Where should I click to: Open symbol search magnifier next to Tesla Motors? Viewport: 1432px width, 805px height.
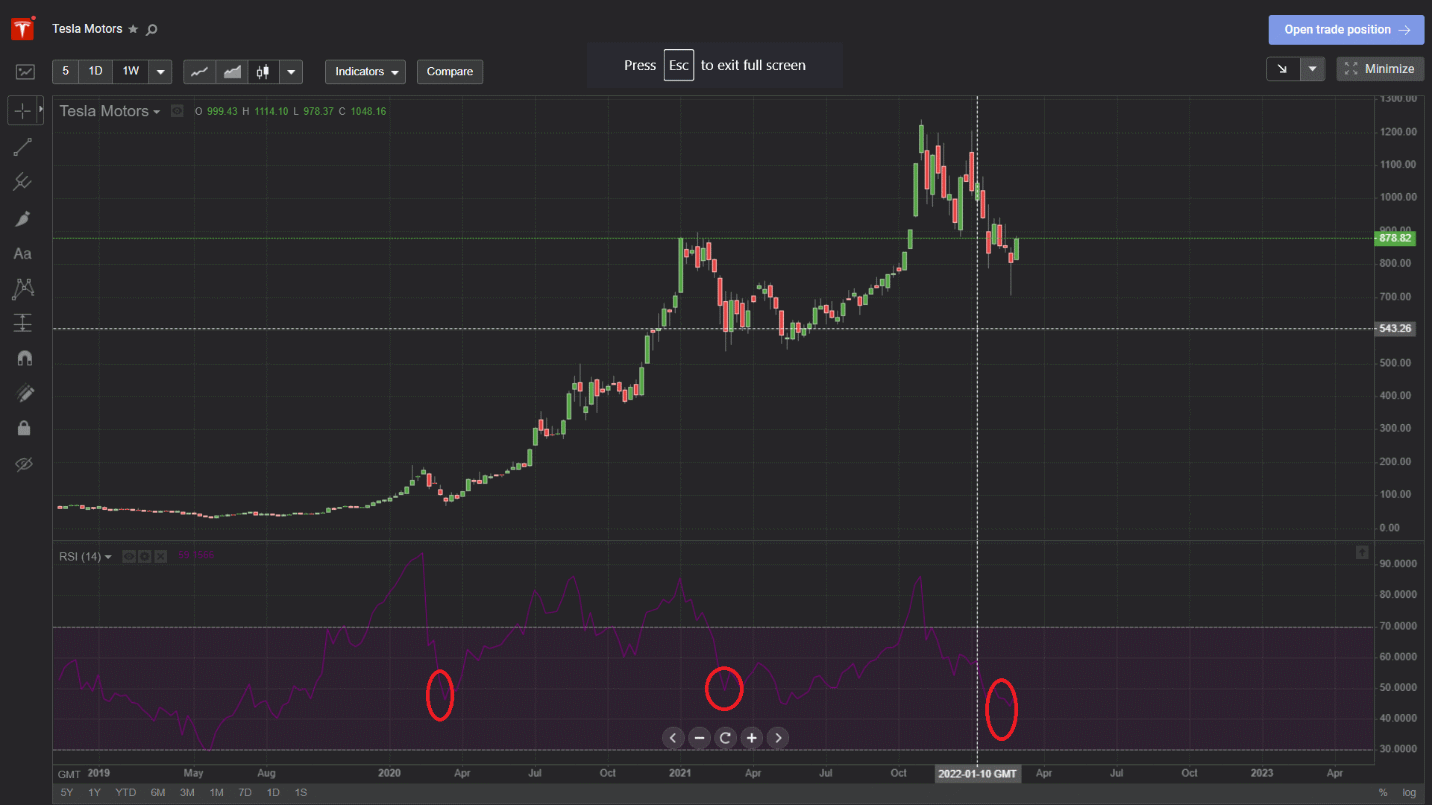click(152, 29)
